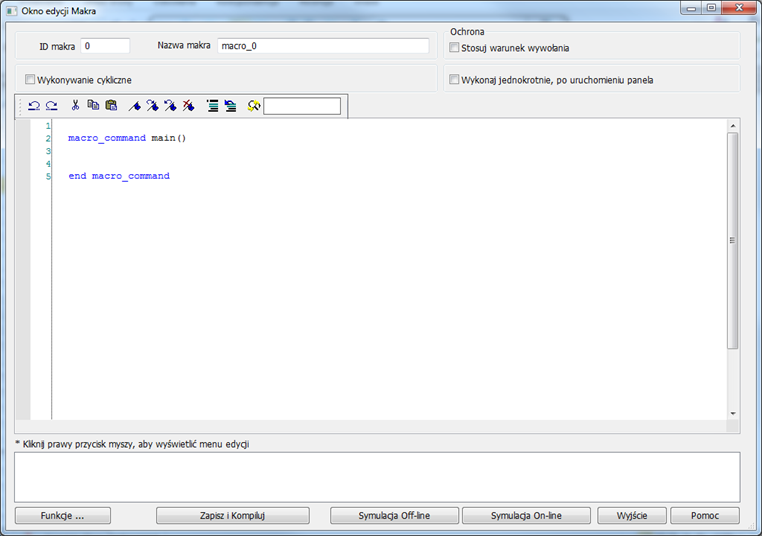Image resolution: width=762 pixels, height=536 pixels.
Task: Click the find/search binoculars icon
Action: pyautogui.click(x=254, y=105)
